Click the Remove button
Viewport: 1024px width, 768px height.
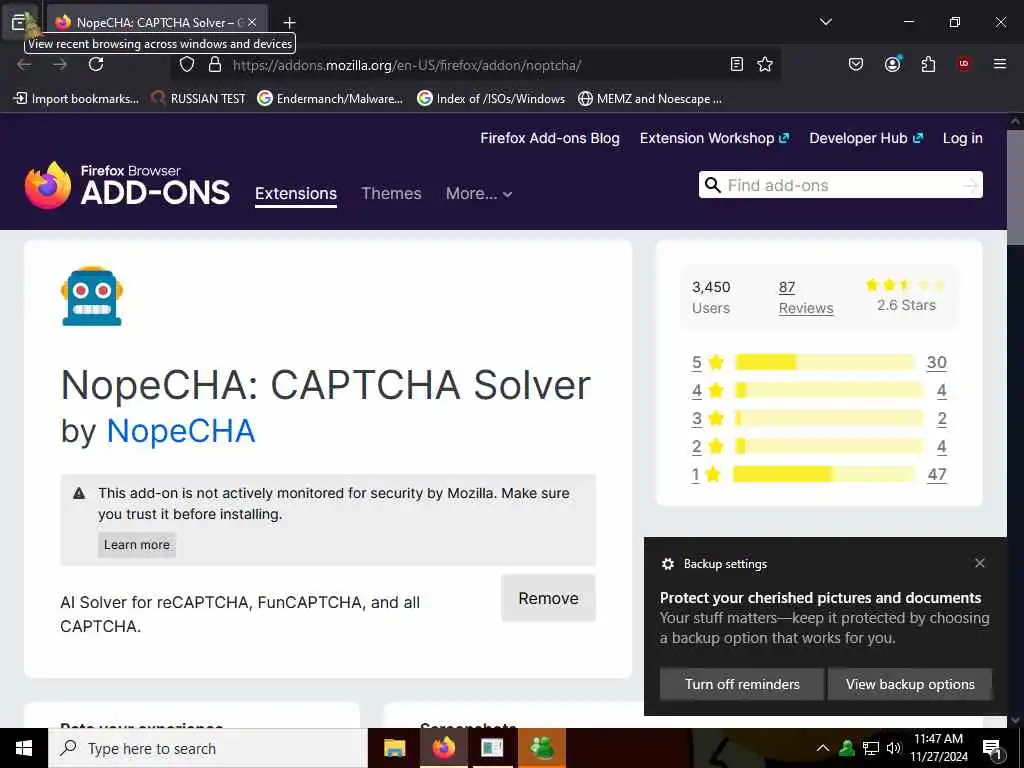coord(548,598)
